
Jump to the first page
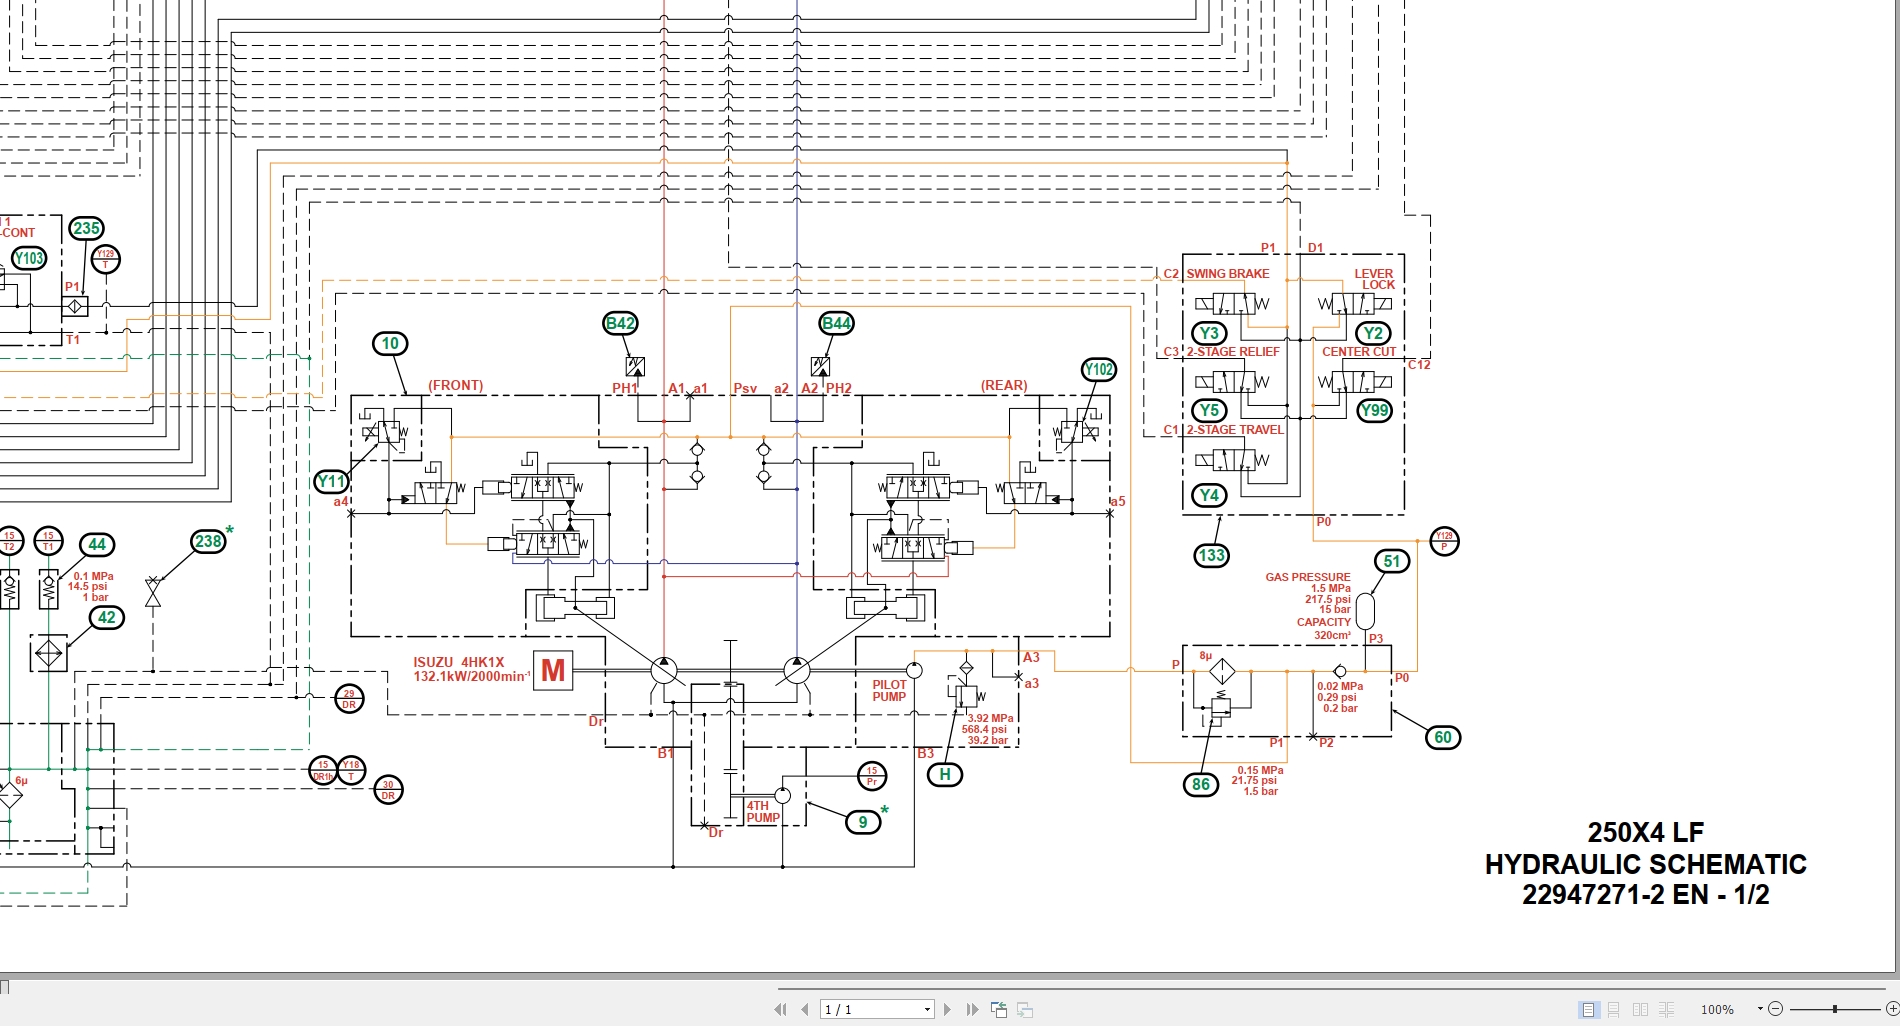781,1009
